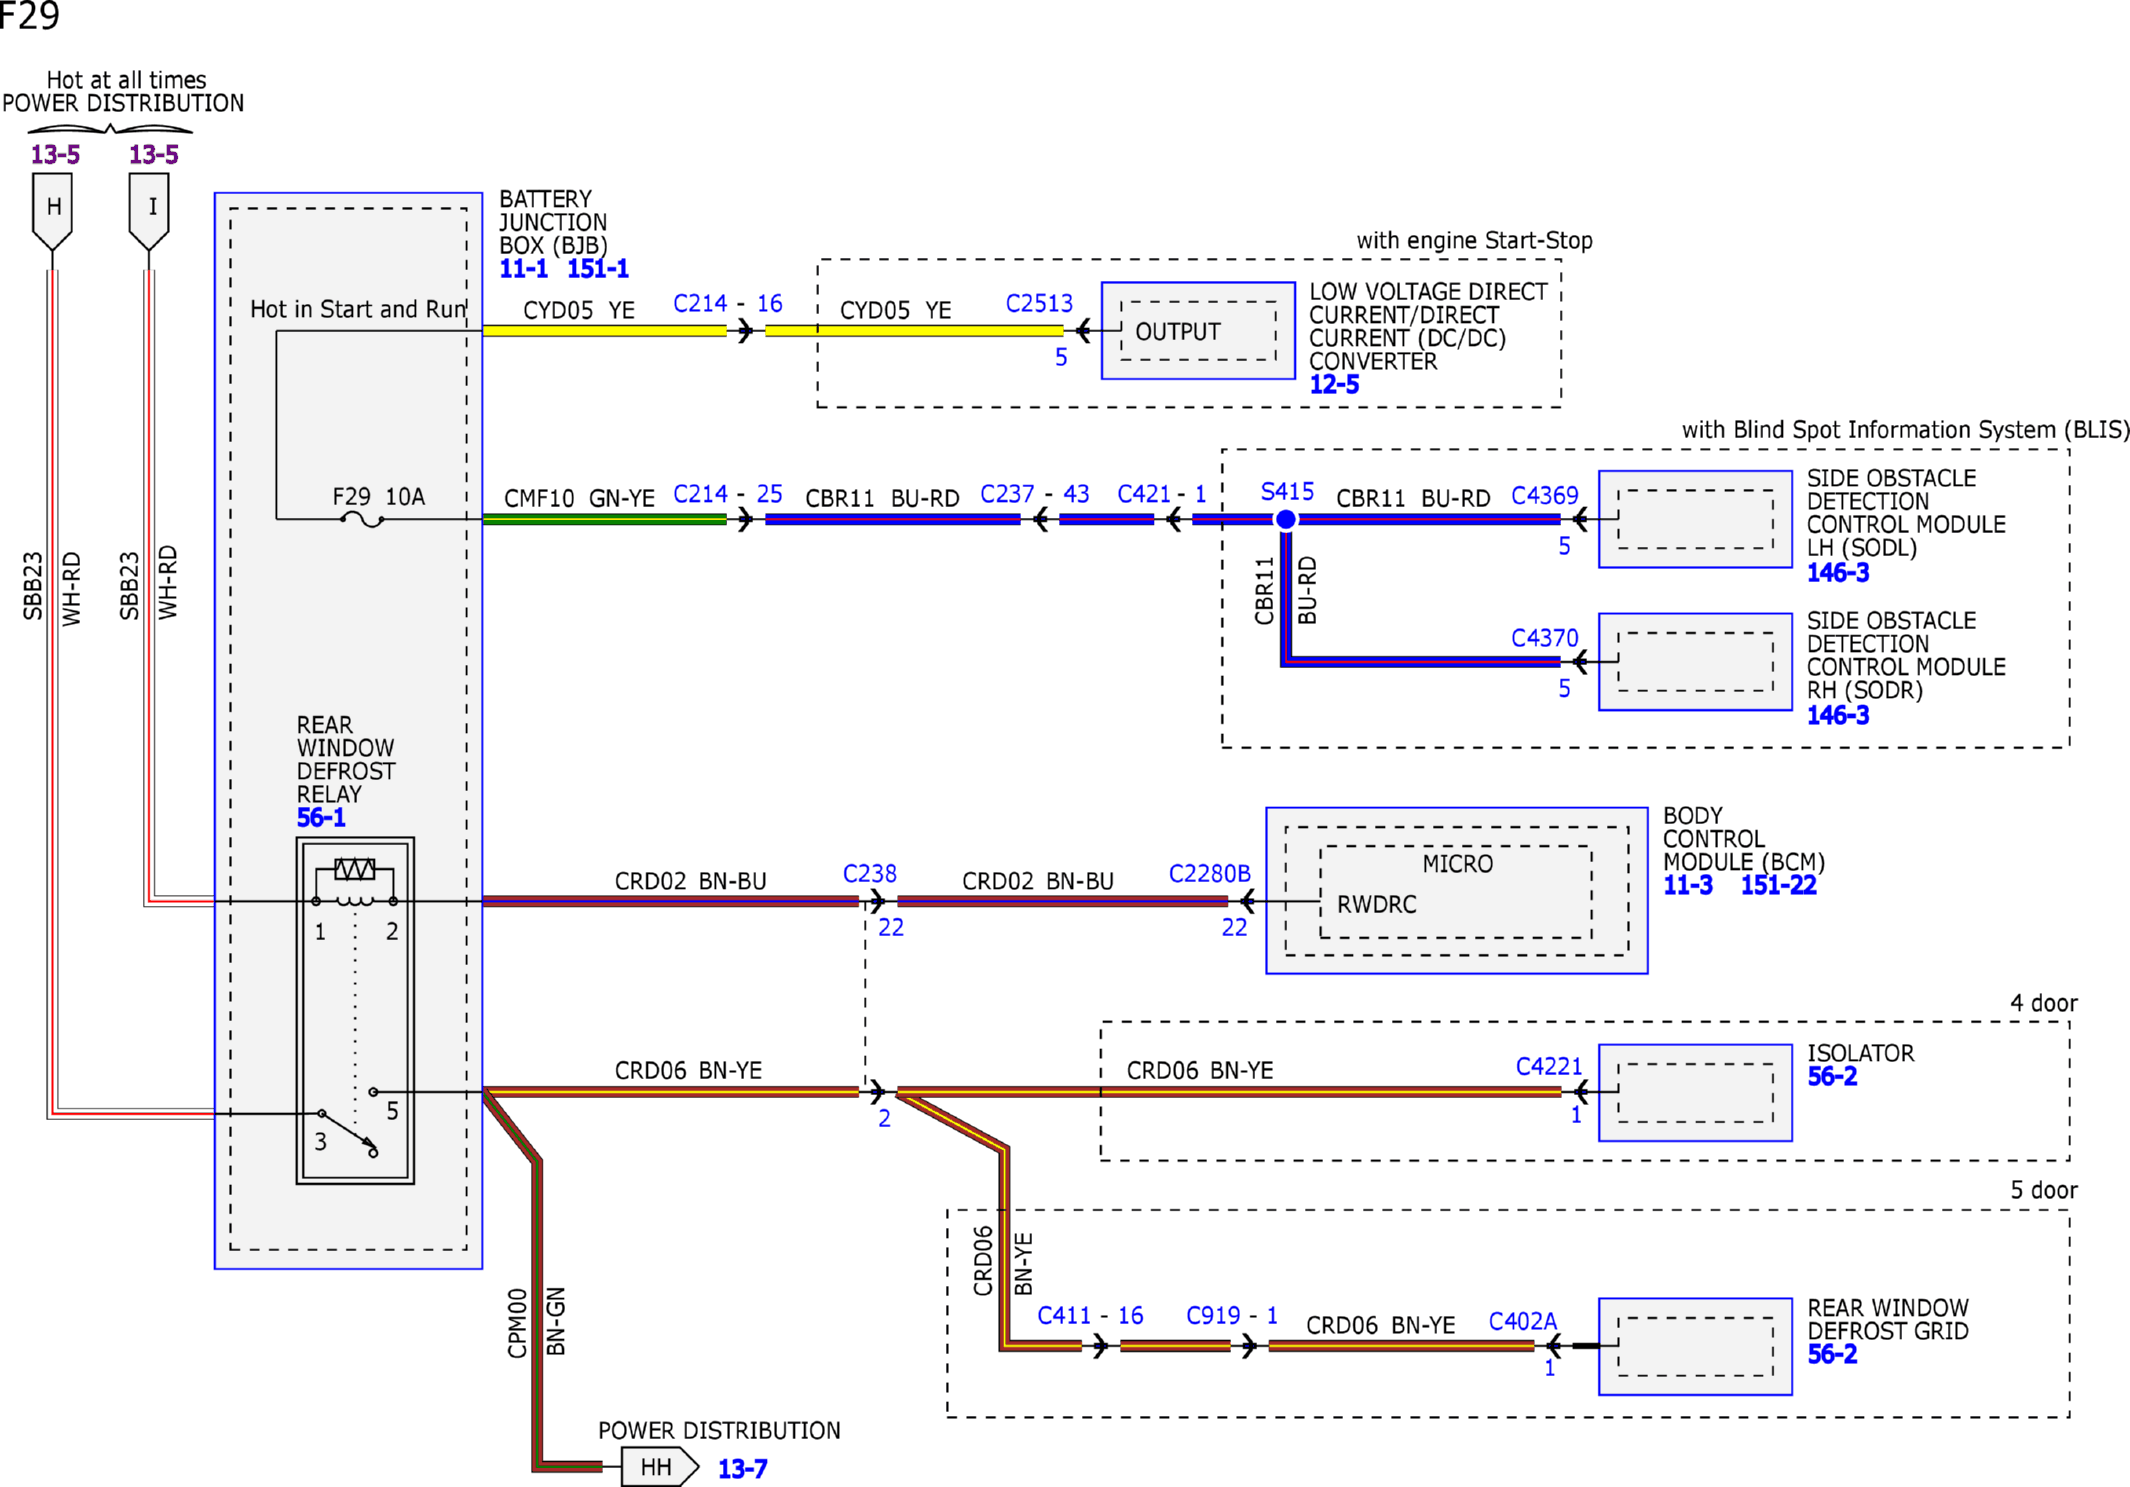Click the OUTPUT box of the DC/DC converter
2130x1487 pixels.
pos(1198,331)
